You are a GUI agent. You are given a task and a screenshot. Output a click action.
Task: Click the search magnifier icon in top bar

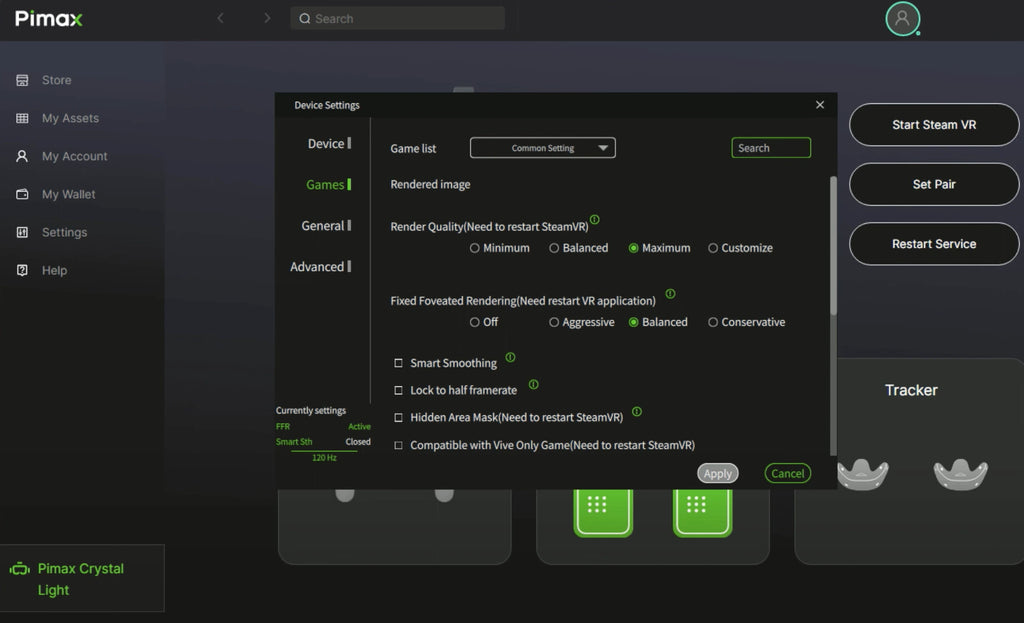click(x=304, y=18)
